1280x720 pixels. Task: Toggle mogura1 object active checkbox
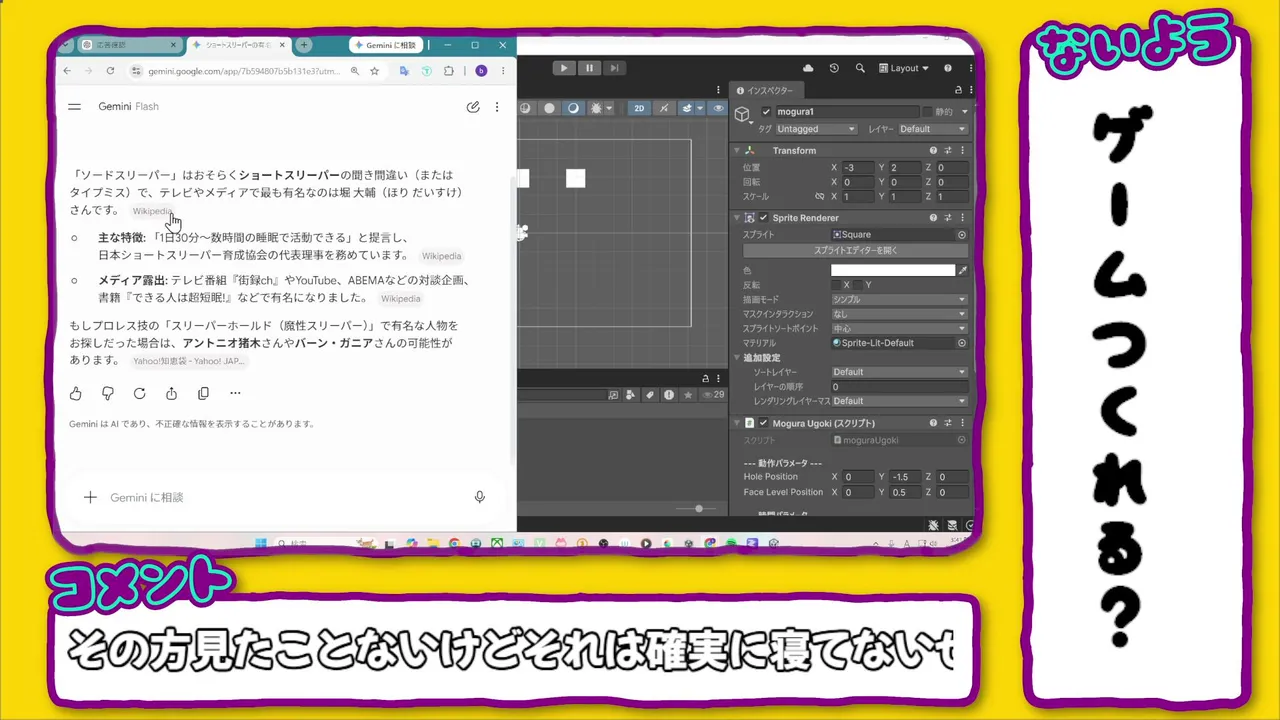(766, 112)
